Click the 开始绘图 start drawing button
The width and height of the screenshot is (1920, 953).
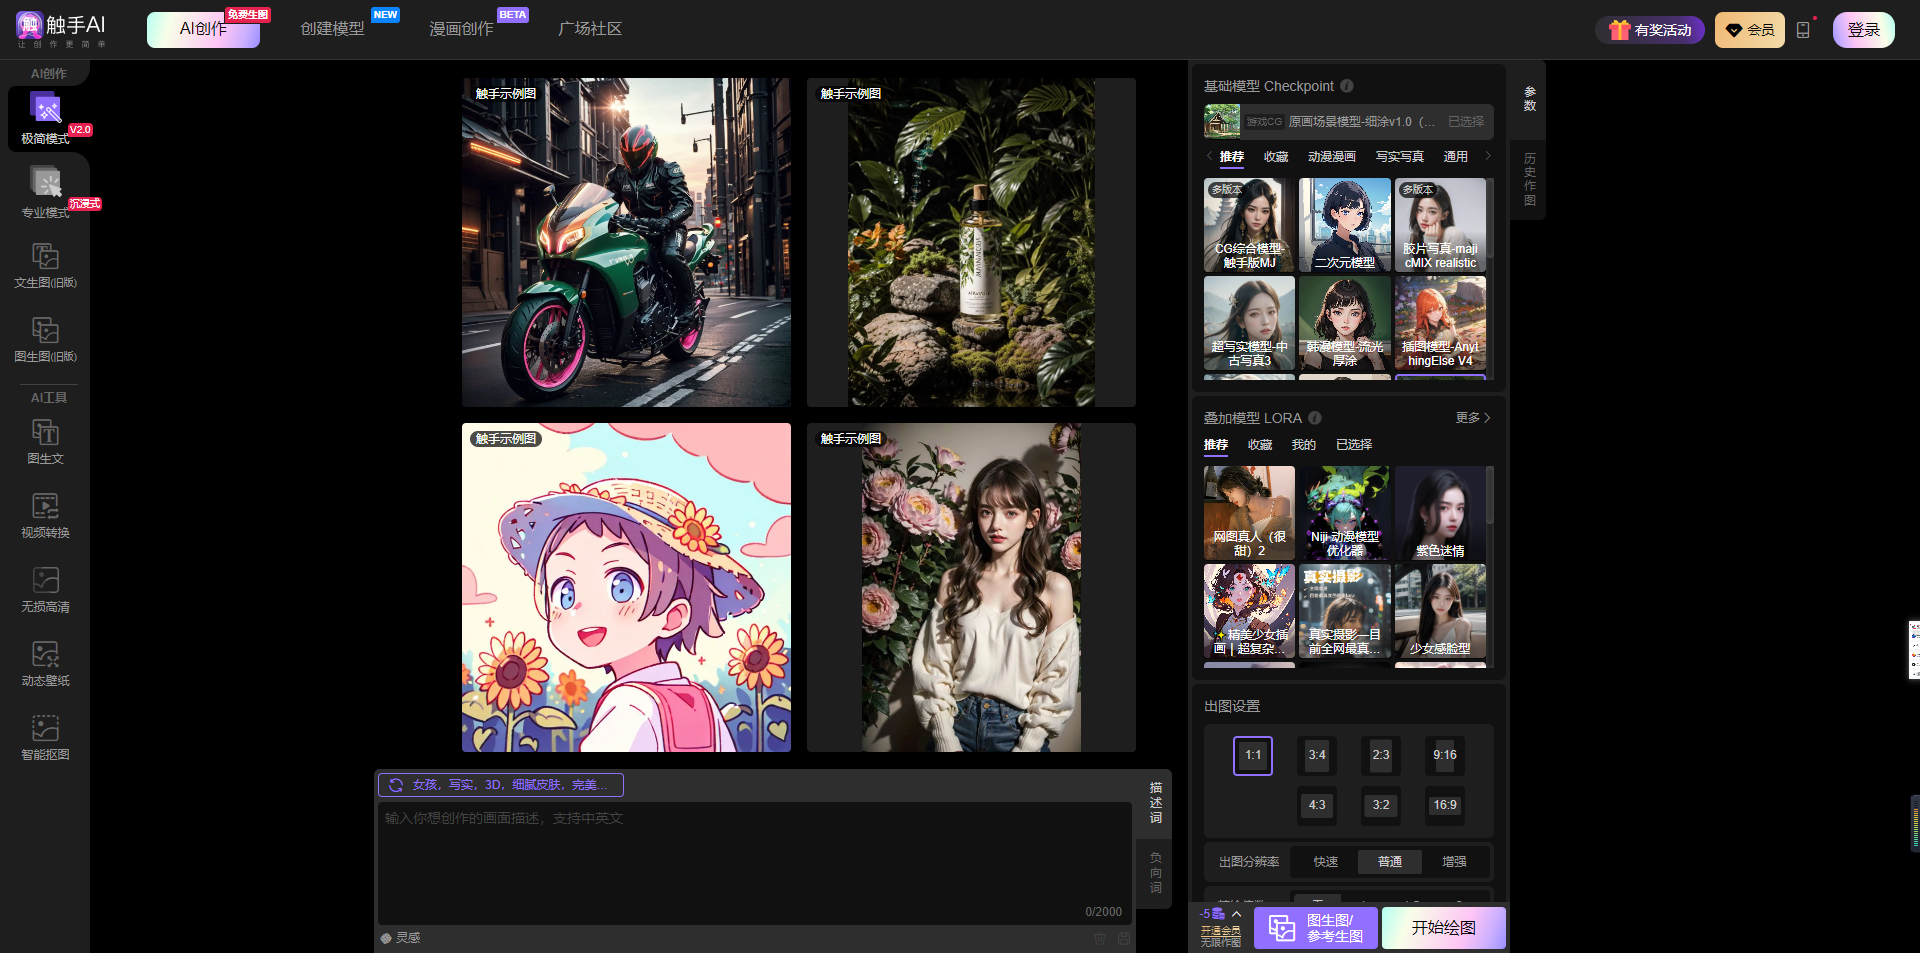[1443, 928]
